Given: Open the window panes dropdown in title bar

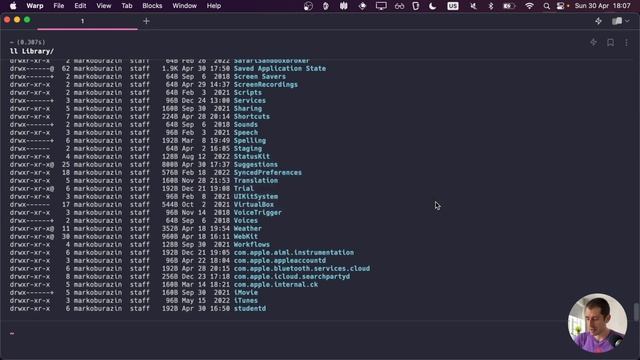Looking at the screenshot, I should point(620,21).
